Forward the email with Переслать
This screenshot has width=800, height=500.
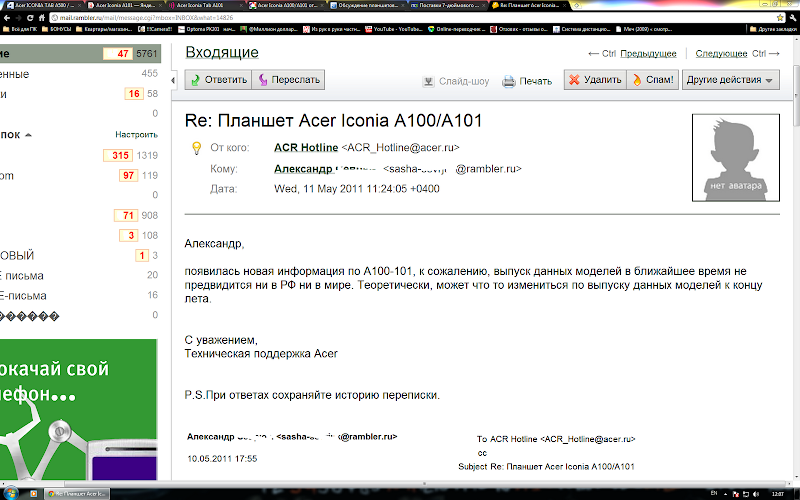[x=288, y=80]
